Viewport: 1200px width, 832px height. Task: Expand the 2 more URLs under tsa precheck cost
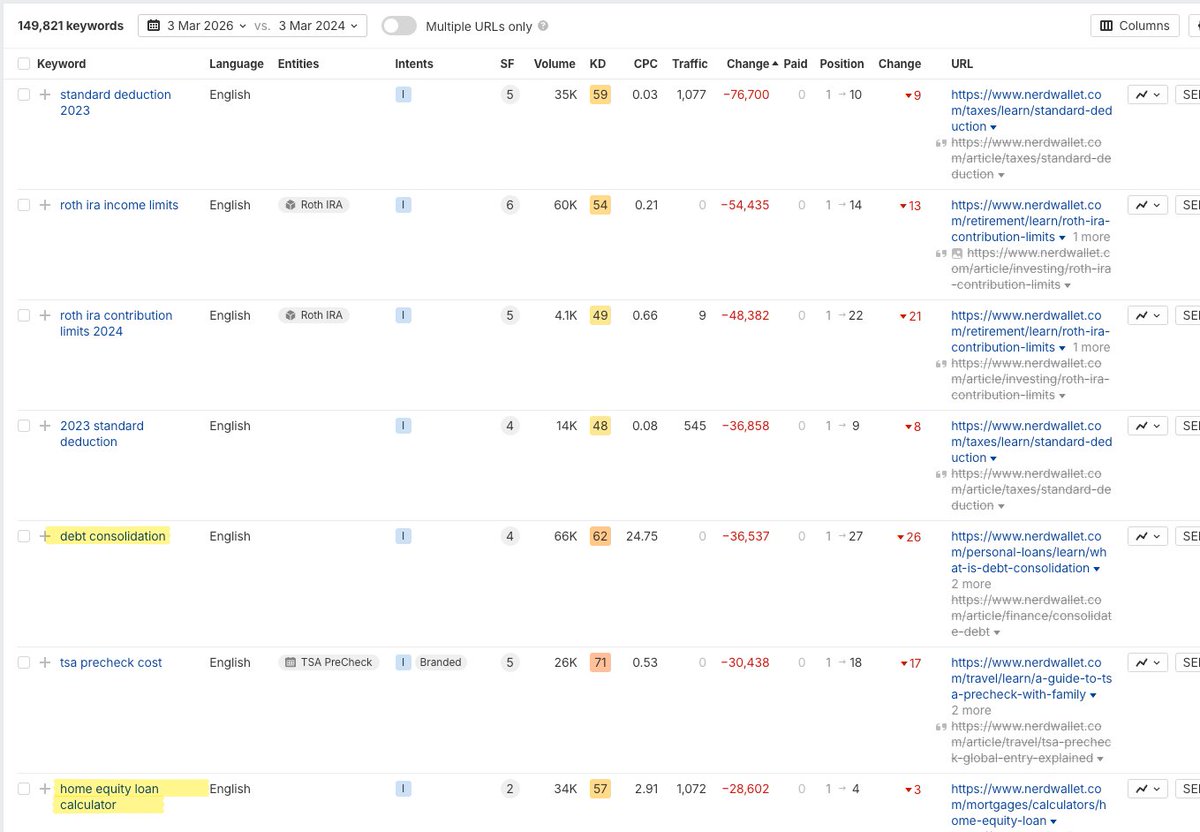971,710
